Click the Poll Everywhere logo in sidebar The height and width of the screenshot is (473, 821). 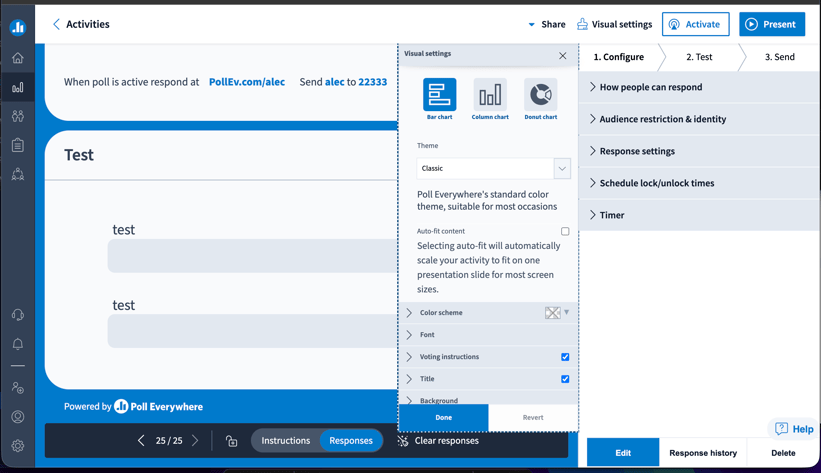(x=18, y=27)
